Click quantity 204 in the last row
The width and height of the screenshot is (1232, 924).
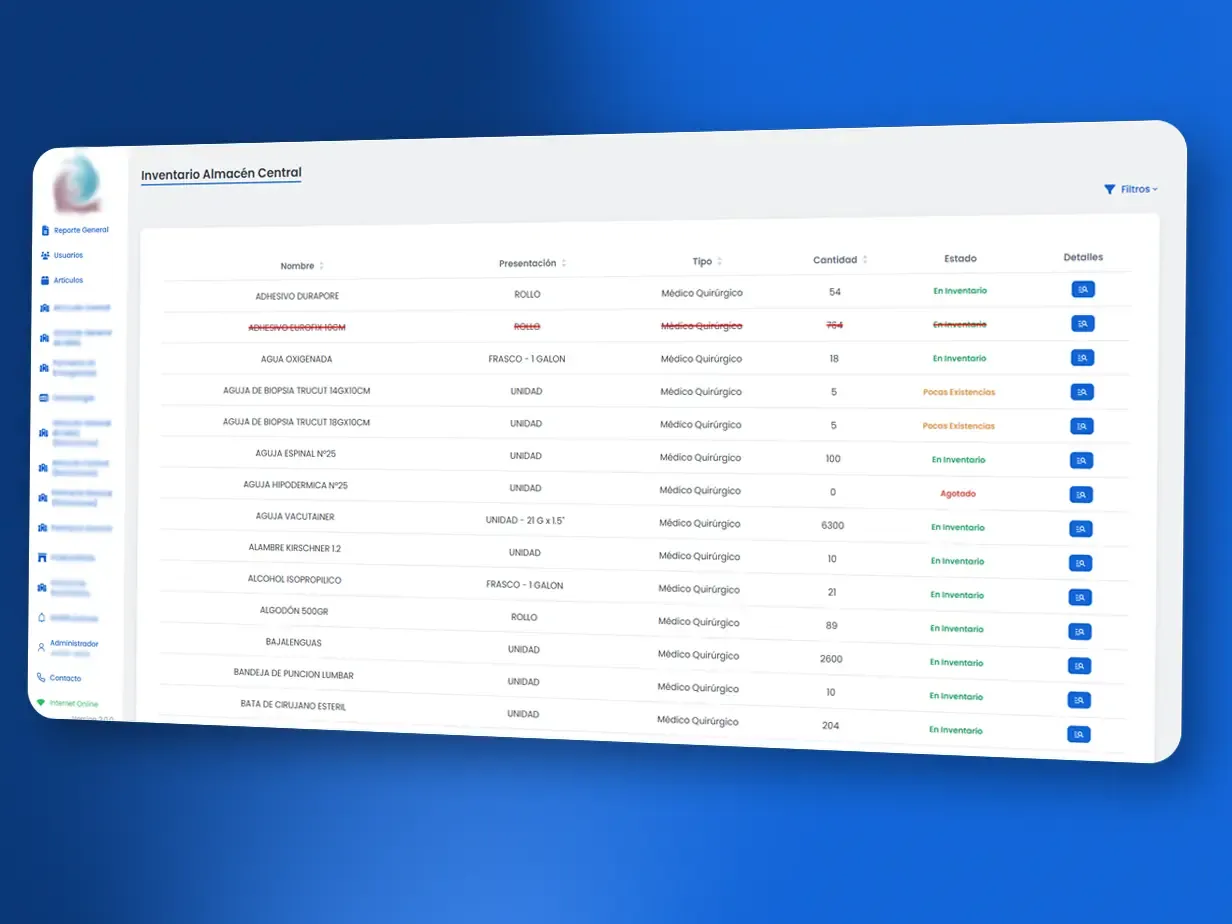(x=831, y=726)
